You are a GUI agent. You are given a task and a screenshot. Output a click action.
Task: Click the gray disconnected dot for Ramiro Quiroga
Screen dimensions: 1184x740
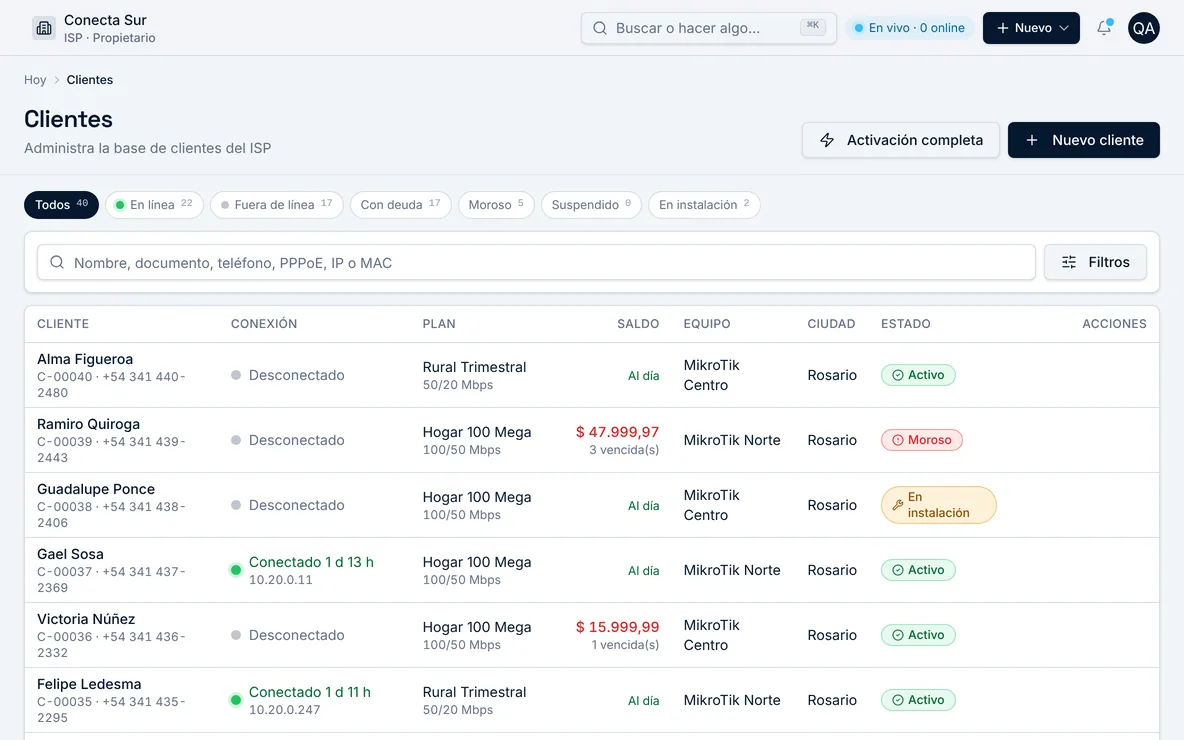tap(236, 440)
